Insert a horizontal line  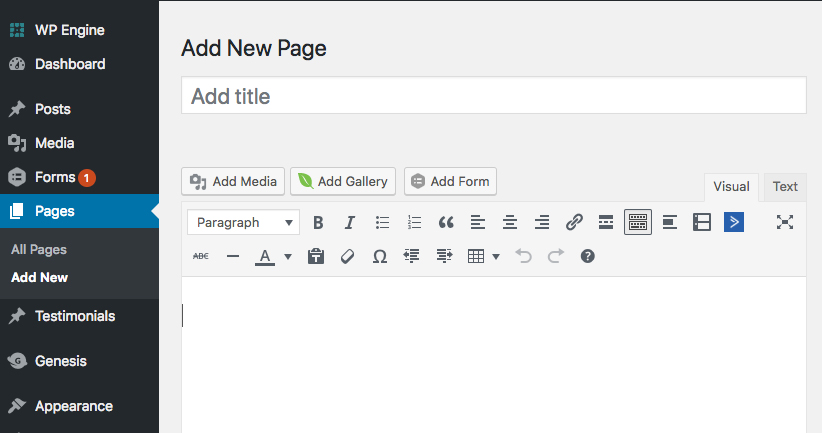(233, 256)
